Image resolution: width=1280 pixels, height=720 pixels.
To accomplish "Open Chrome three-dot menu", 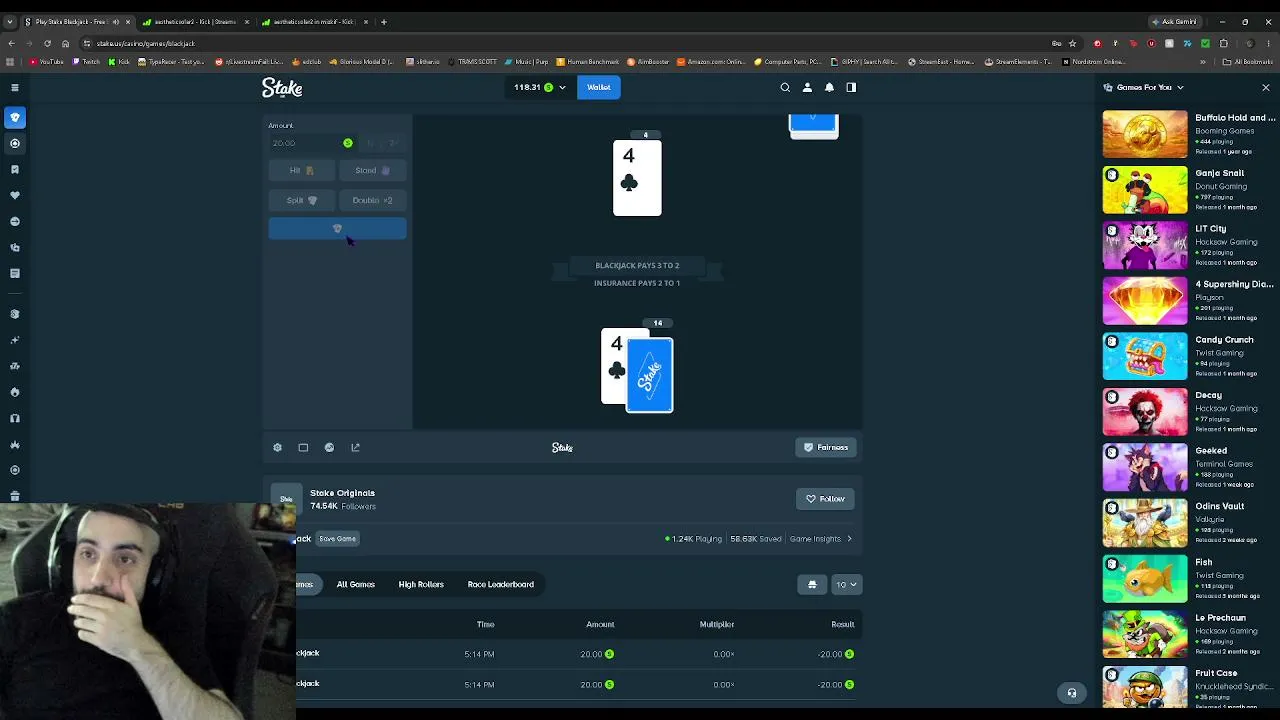I will click(x=1269, y=44).
